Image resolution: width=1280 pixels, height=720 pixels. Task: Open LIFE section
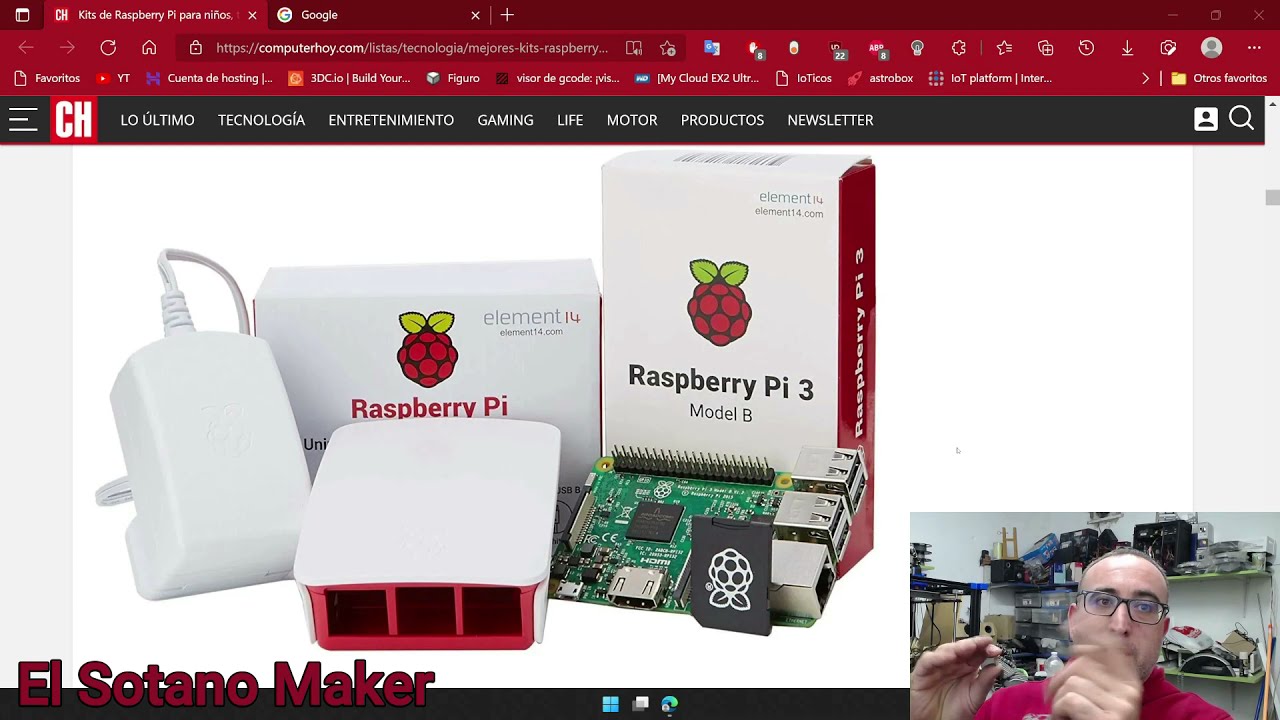[570, 120]
